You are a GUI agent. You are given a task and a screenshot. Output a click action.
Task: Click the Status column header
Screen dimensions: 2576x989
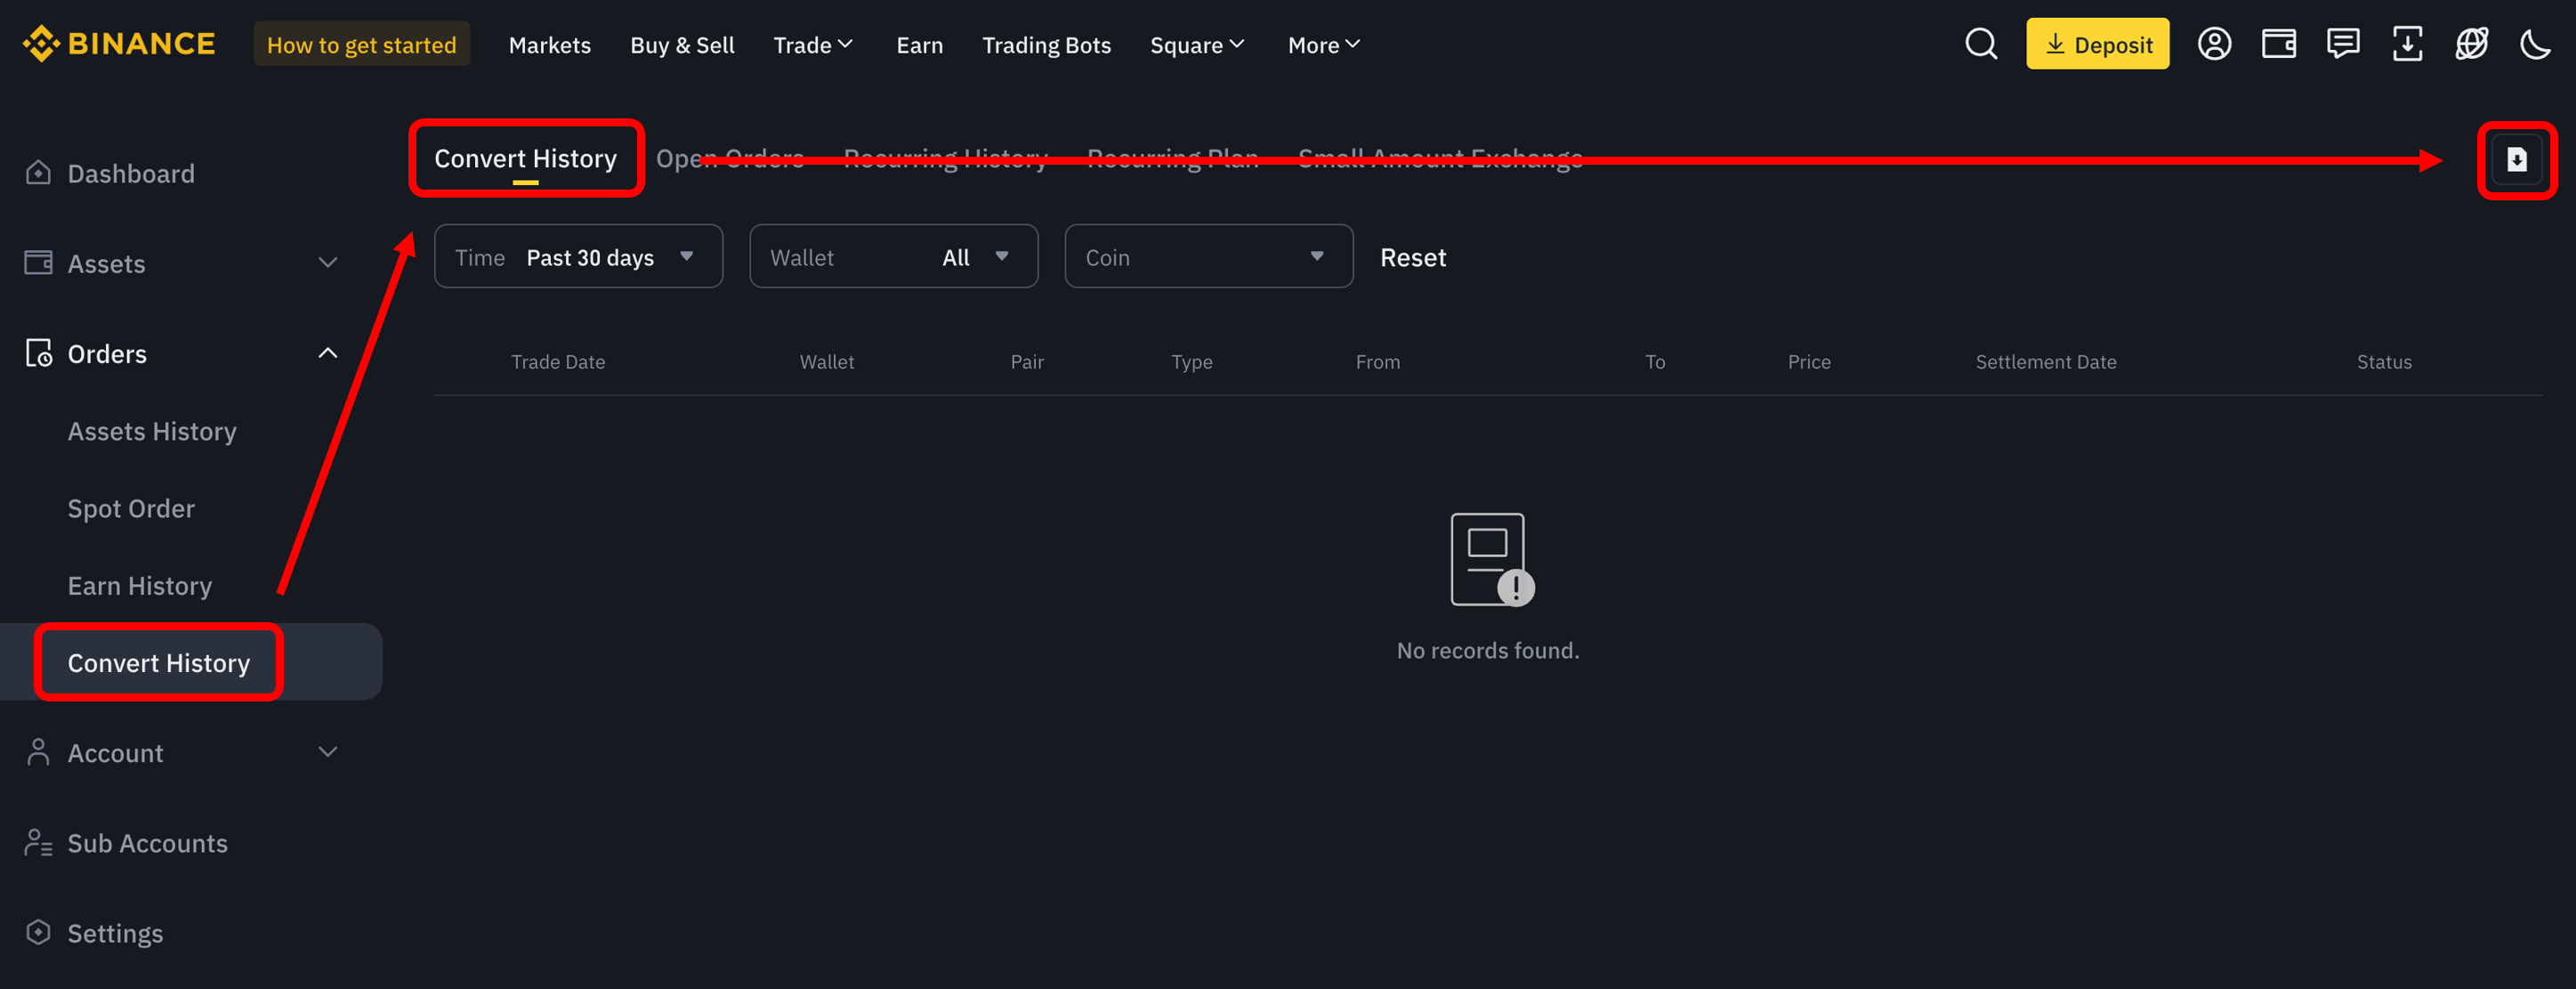pyautogui.click(x=2384, y=362)
